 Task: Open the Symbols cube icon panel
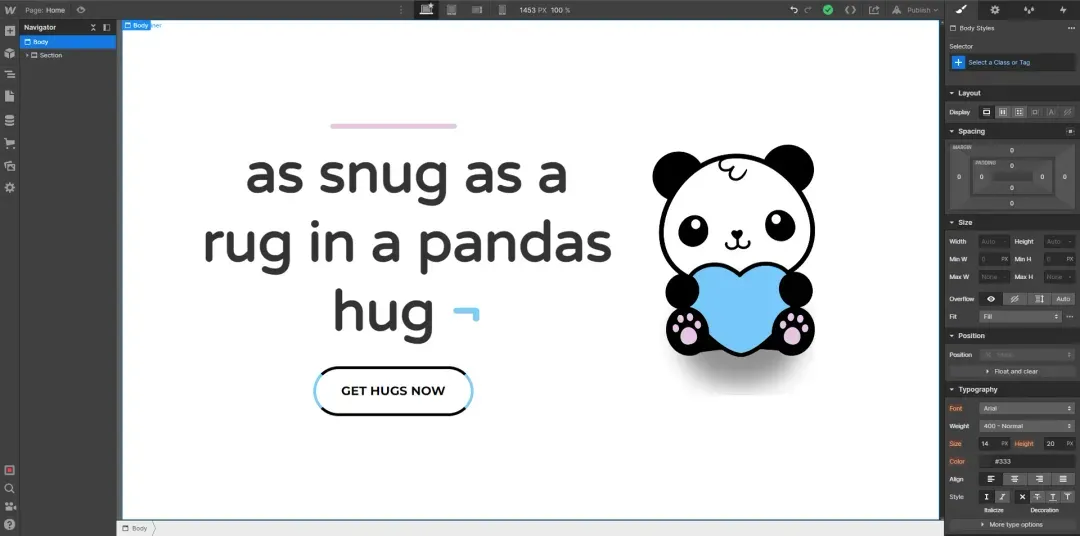coord(10,53)
